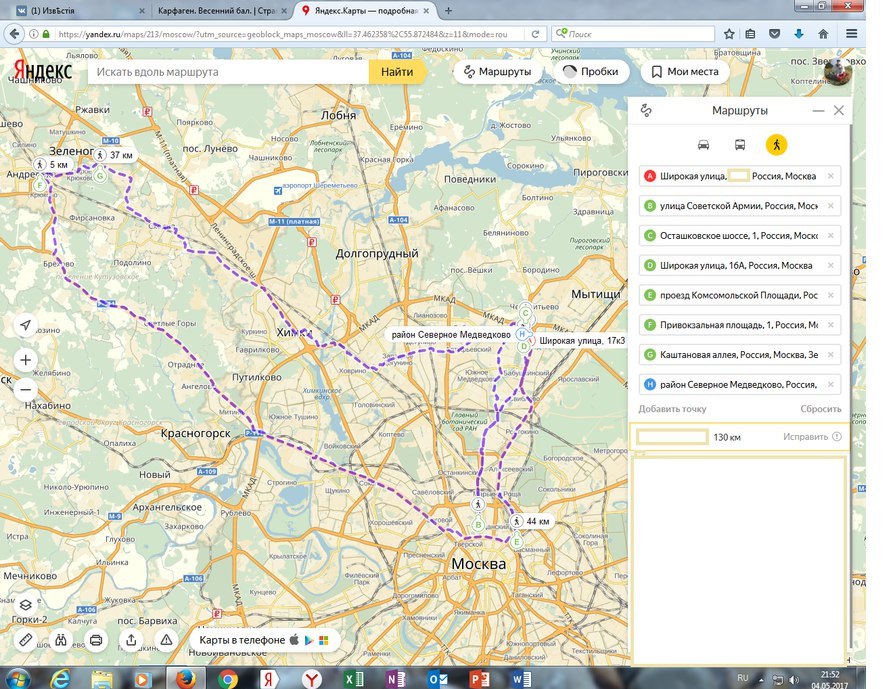The height and width of the screenshot is (689, 888).
Task: Click the Найти search button
Action: (x=396, y=72)
